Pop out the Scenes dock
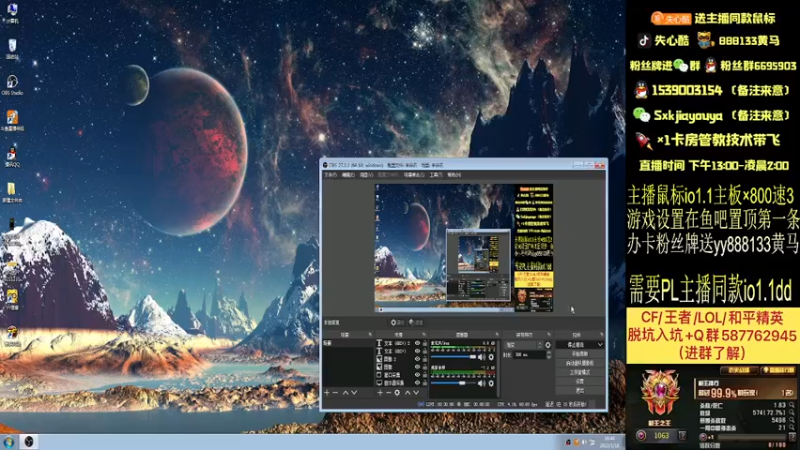This screenshot has width=800, height=450. pyautogui.click(x=370, y=334)
